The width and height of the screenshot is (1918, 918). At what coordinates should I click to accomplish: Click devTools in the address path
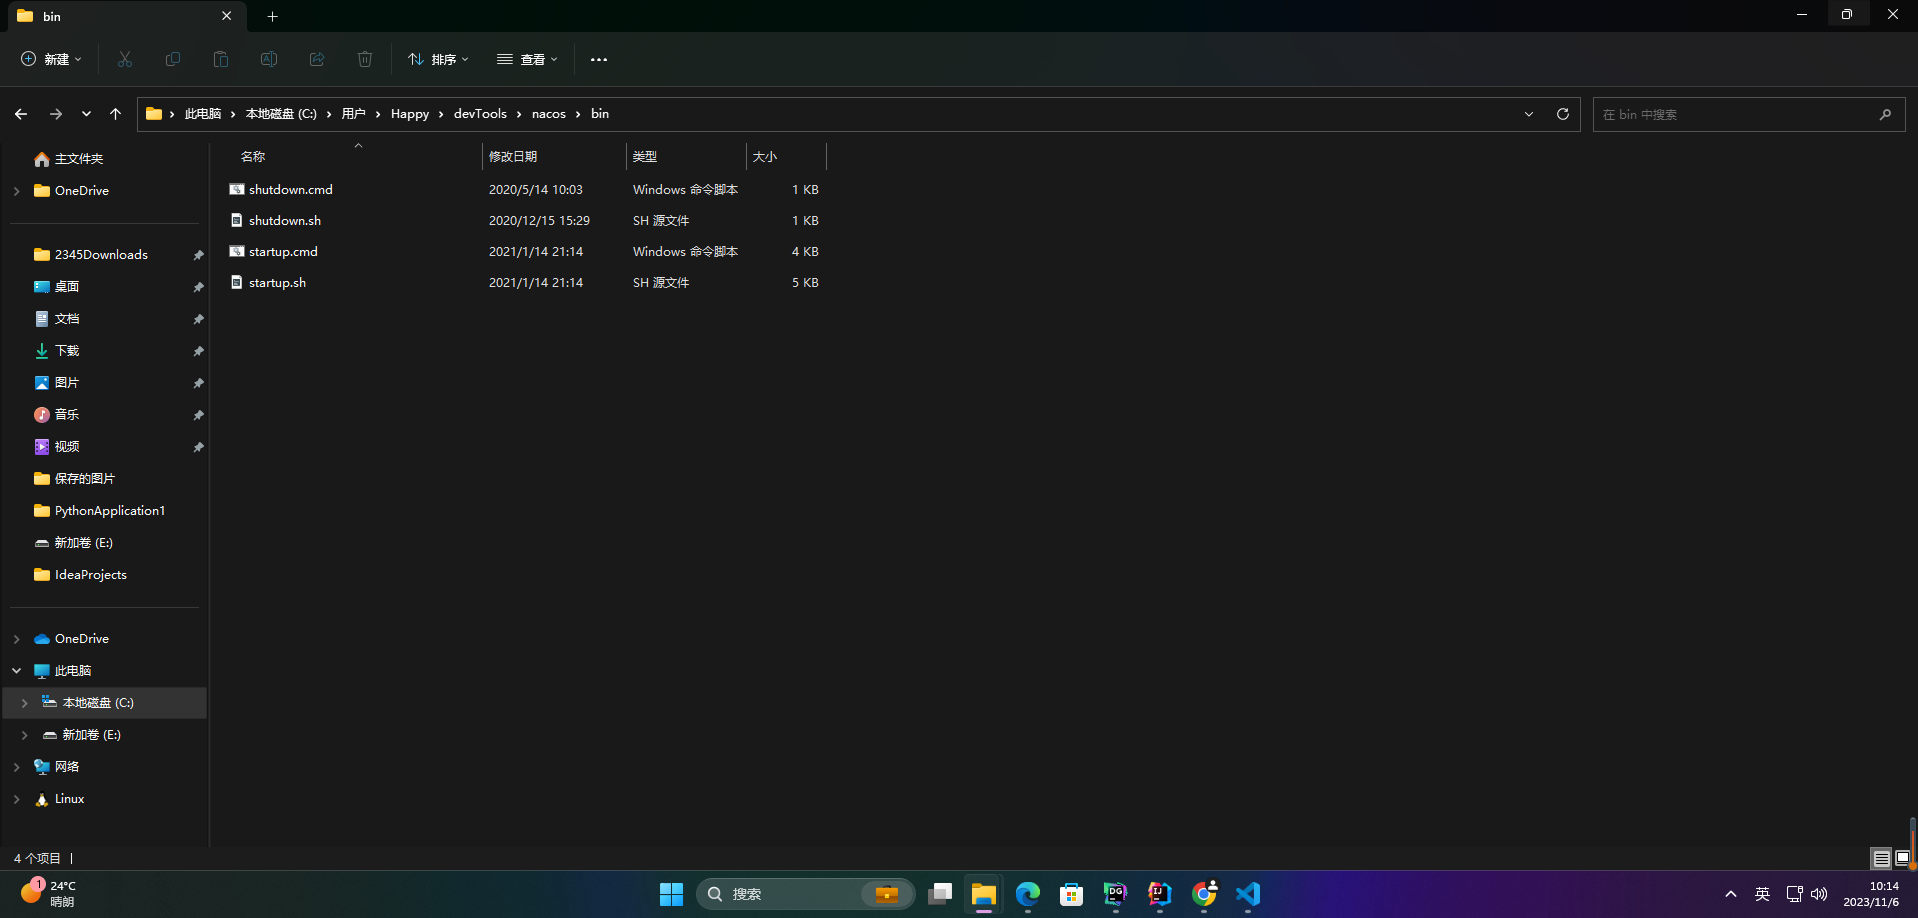(x=480, y=114)
